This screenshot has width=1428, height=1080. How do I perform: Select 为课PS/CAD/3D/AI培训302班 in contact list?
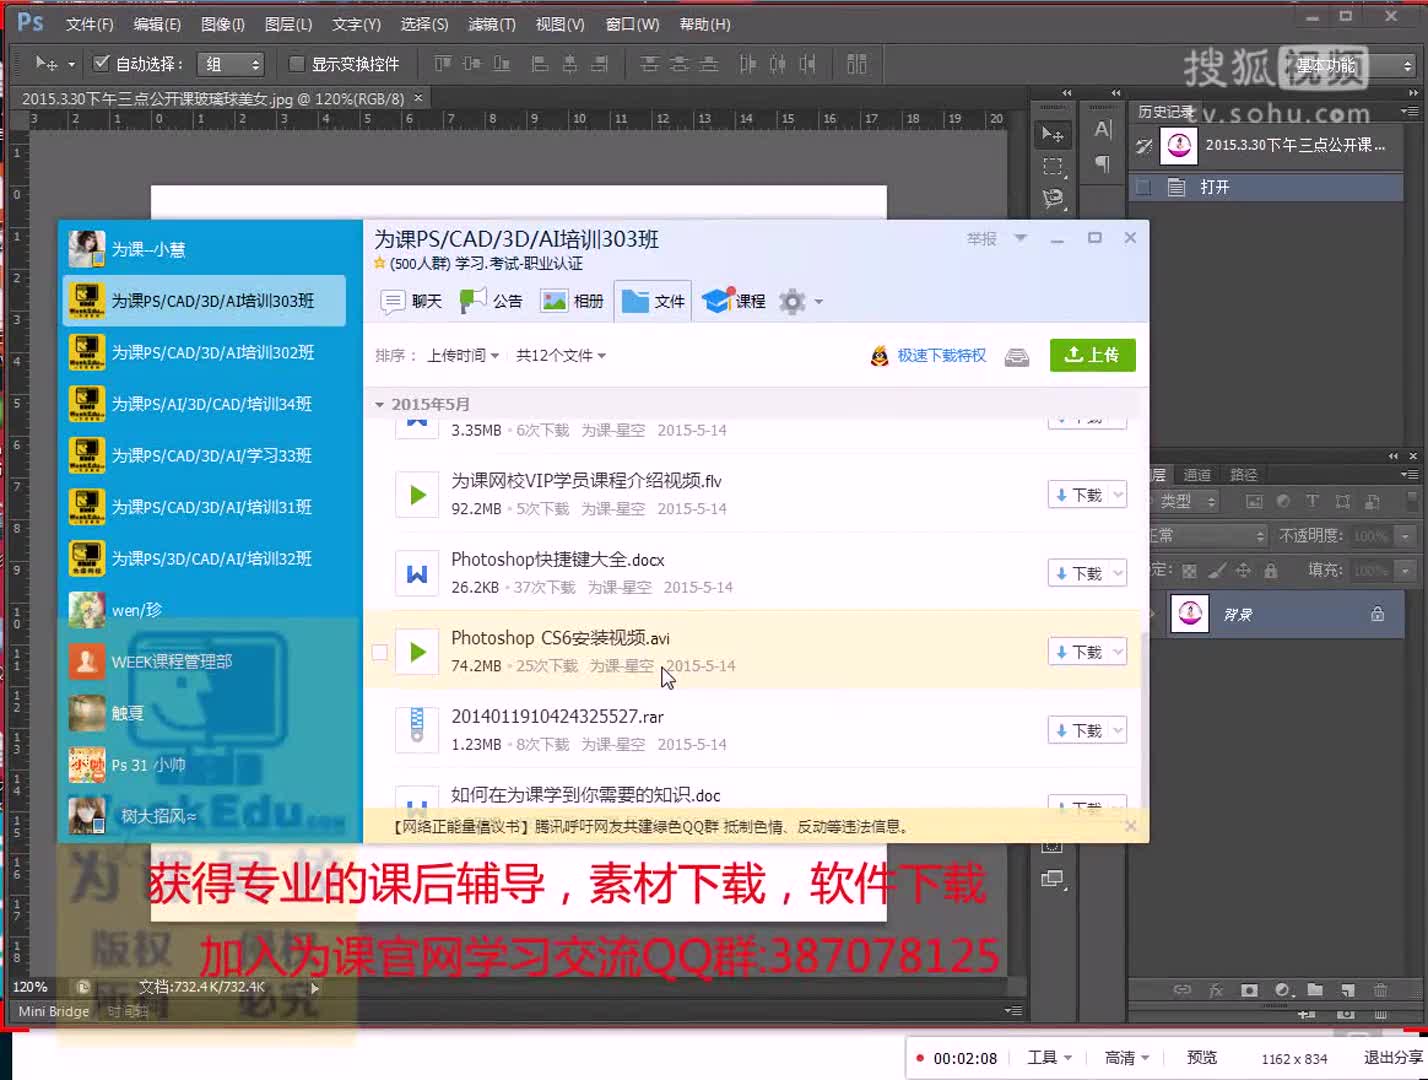[205, 353]
